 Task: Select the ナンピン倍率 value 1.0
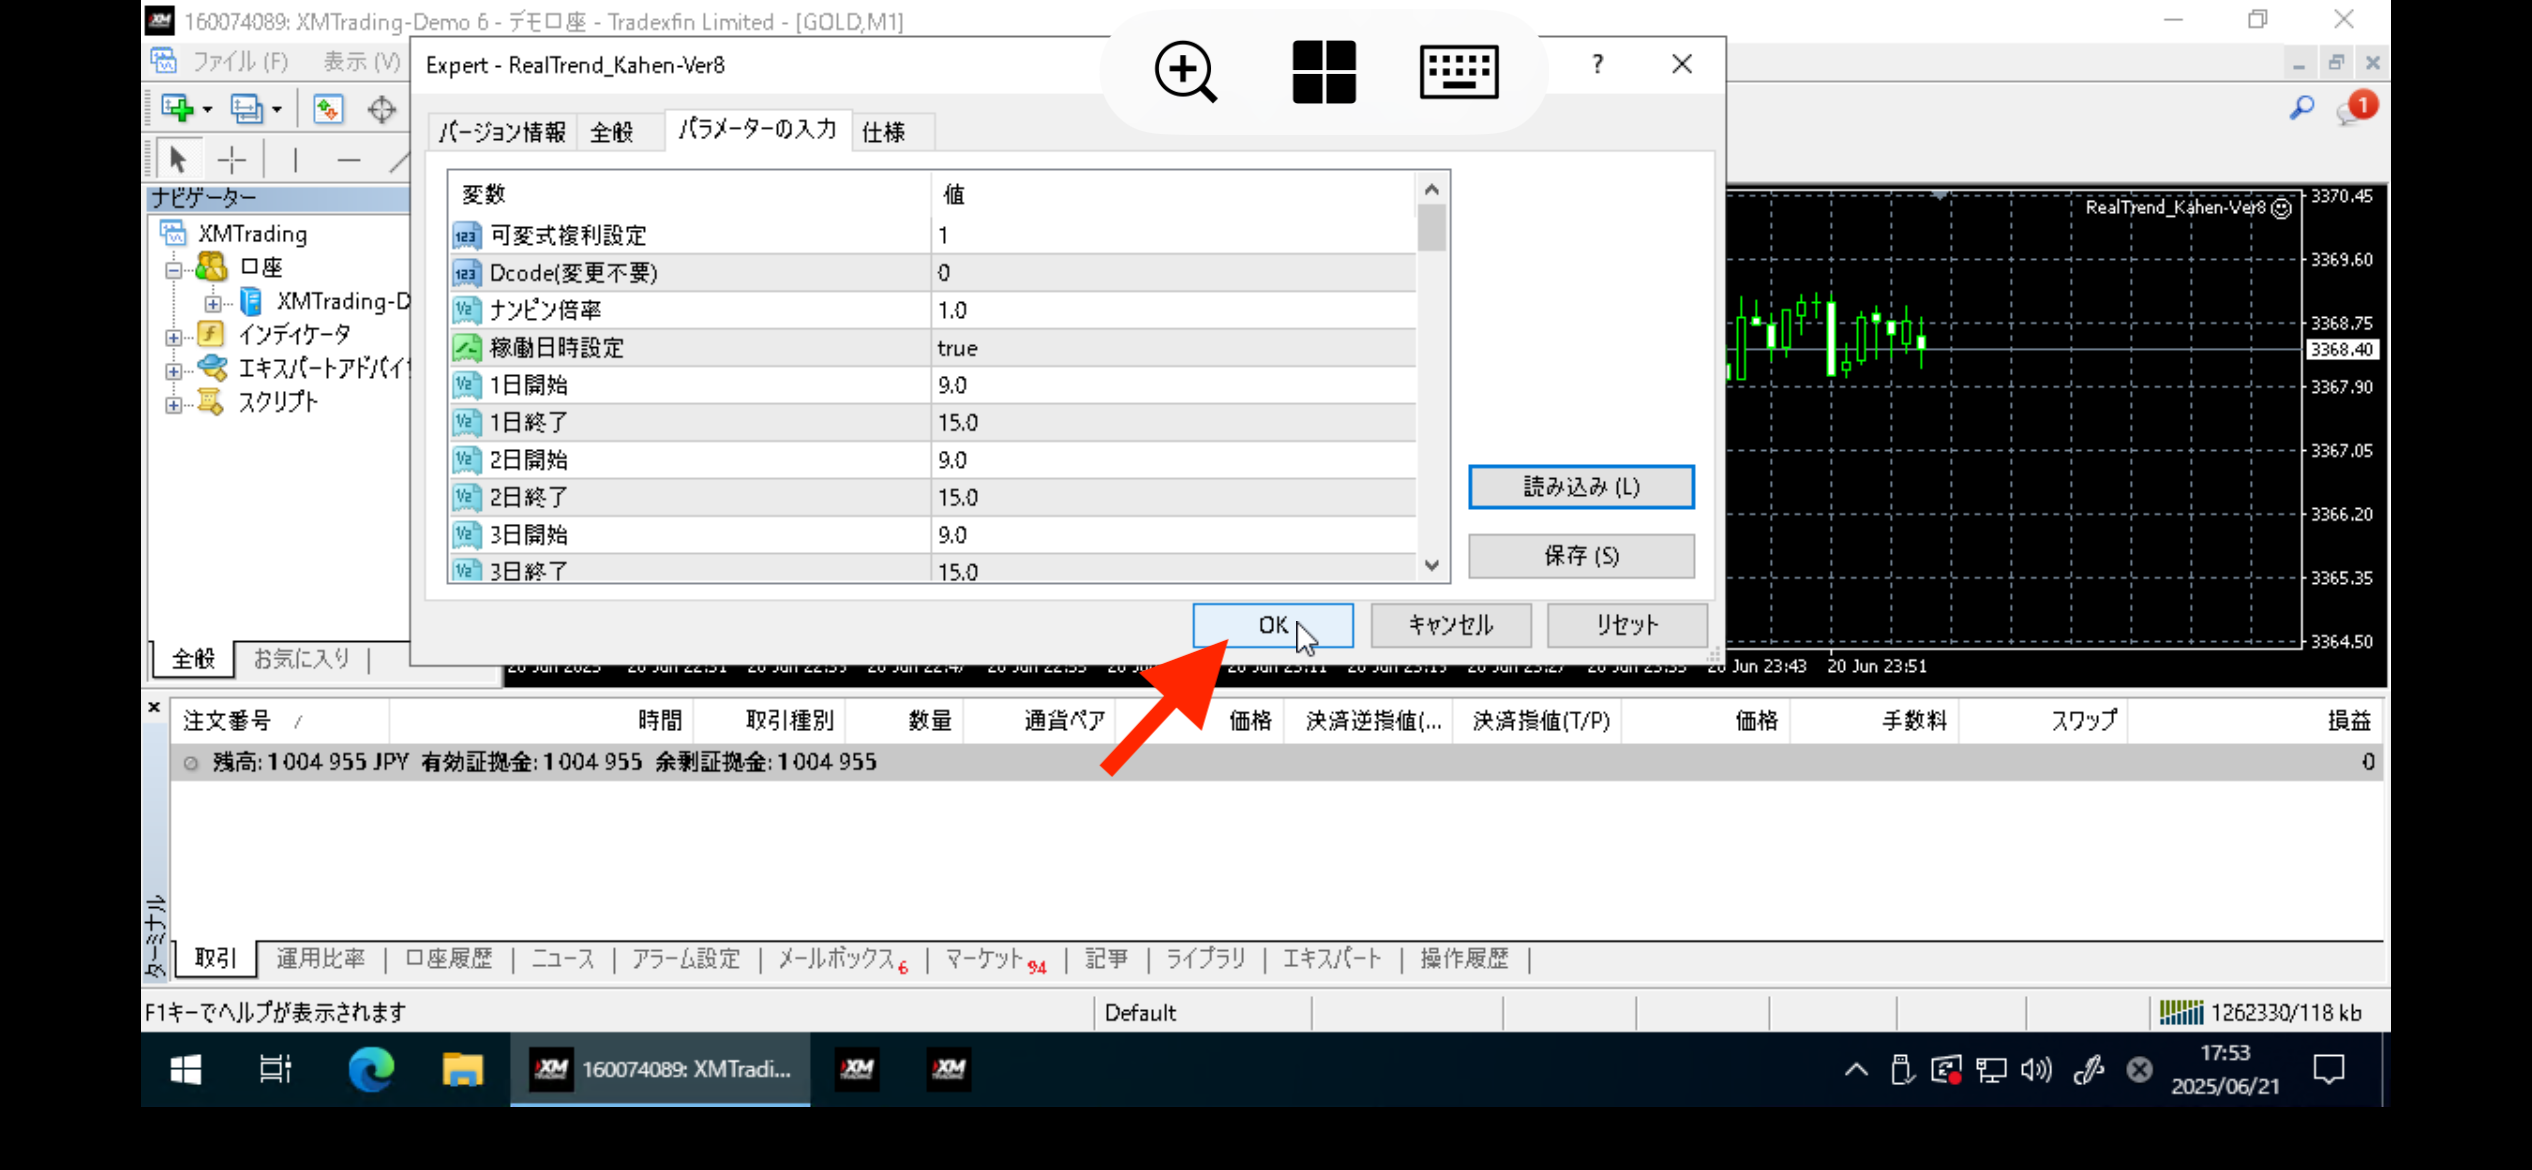(x=1172, y=310)
